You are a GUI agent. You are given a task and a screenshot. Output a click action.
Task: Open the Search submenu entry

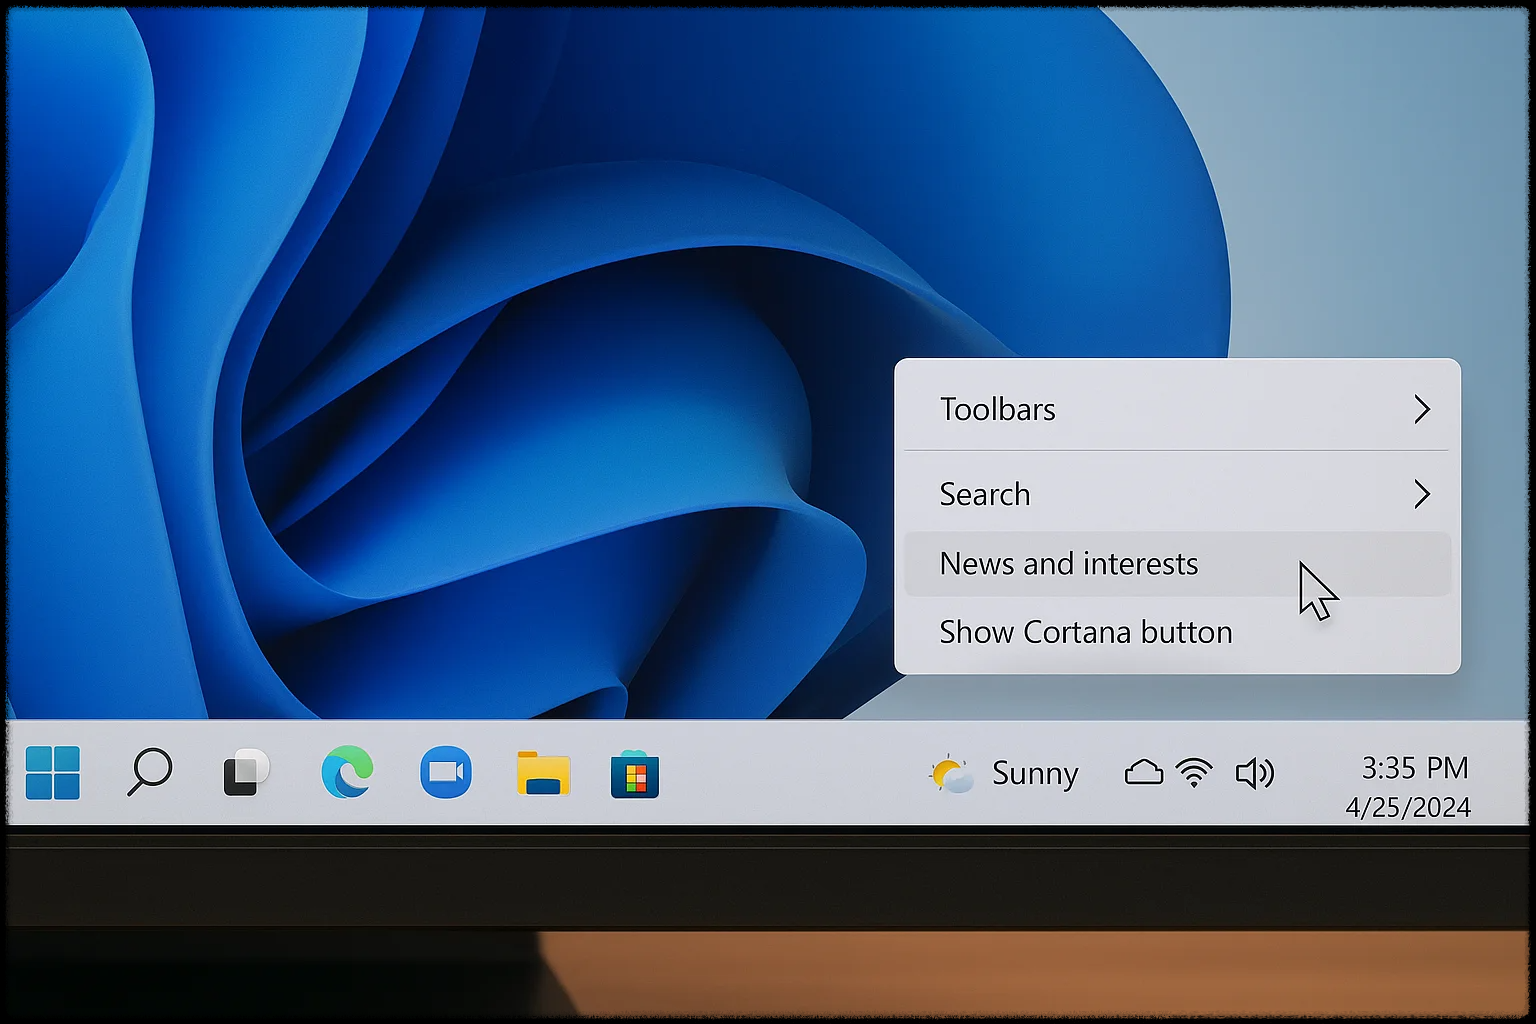point(1177,494)
